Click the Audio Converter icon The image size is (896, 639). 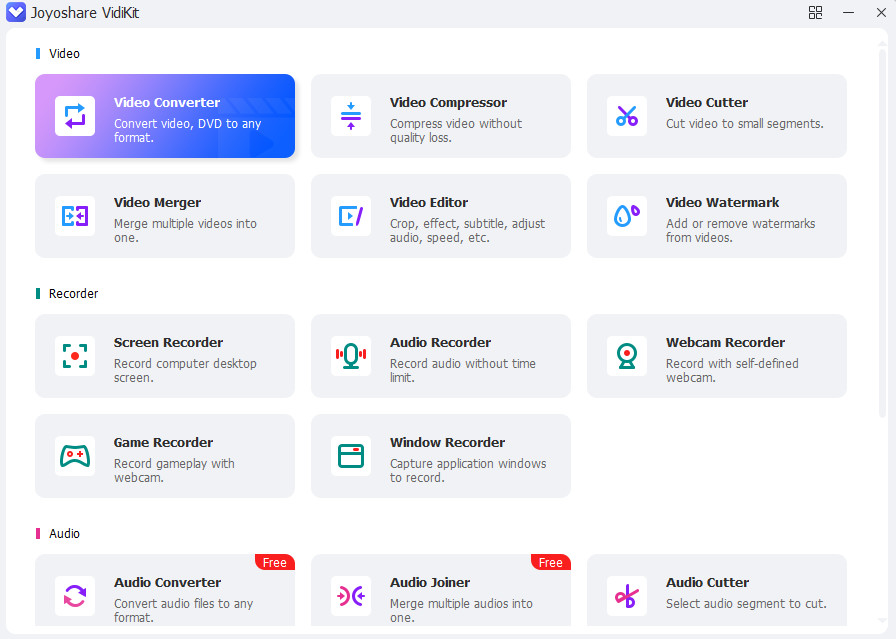point(75,596)
